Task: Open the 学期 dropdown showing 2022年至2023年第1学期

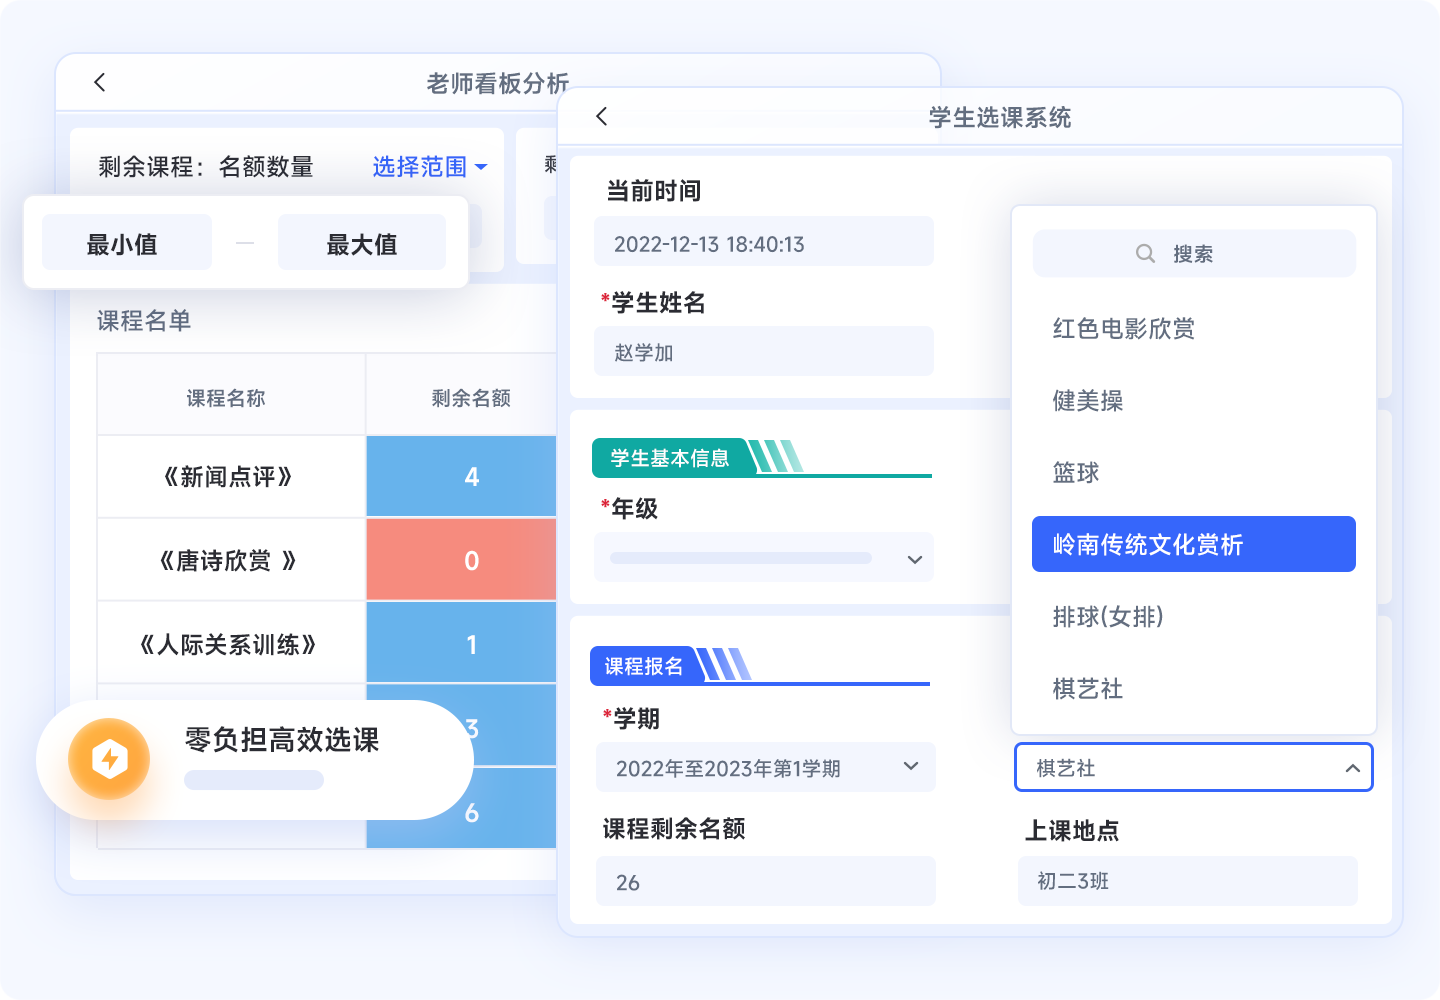Action: 766,767
